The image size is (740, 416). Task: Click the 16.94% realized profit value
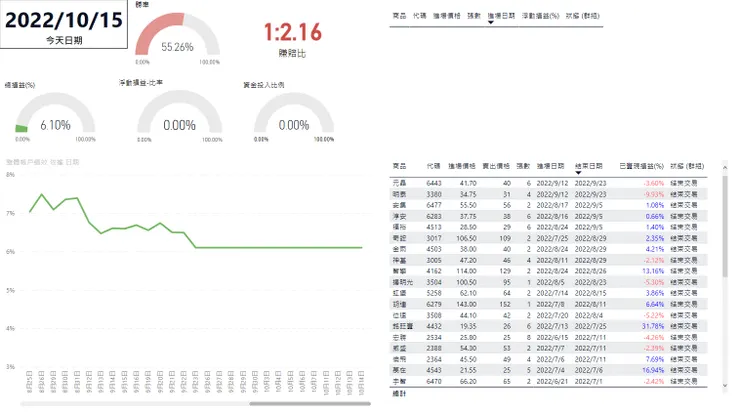[653, 370]
